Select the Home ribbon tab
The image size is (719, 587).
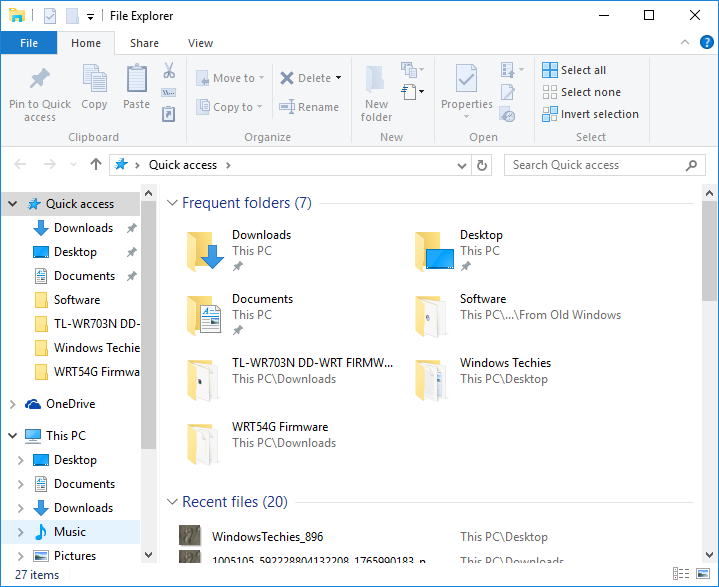point(86,43)
